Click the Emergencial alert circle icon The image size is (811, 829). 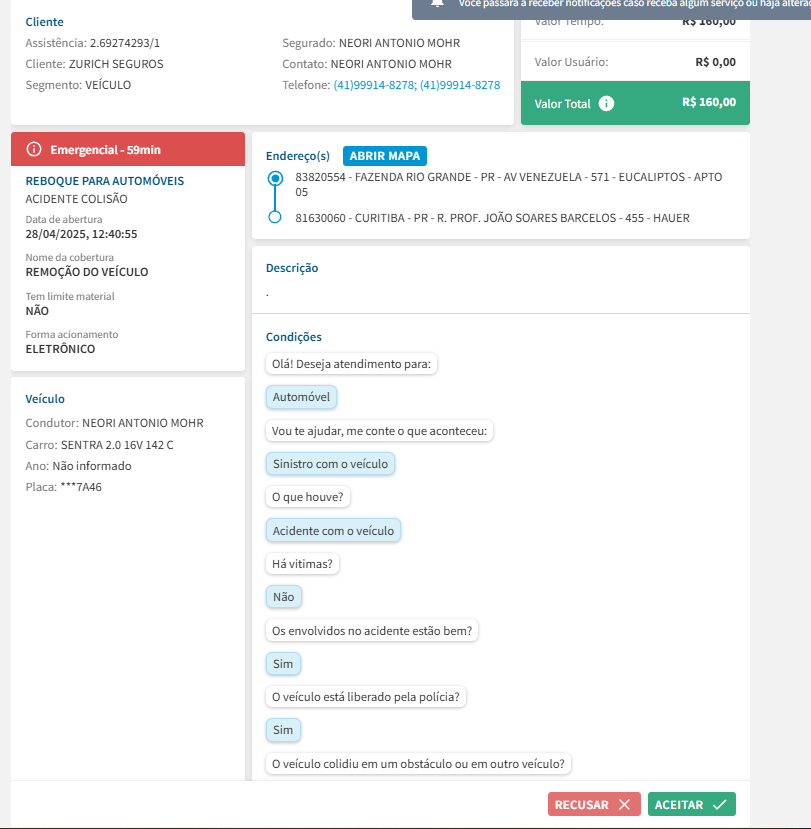34,150
